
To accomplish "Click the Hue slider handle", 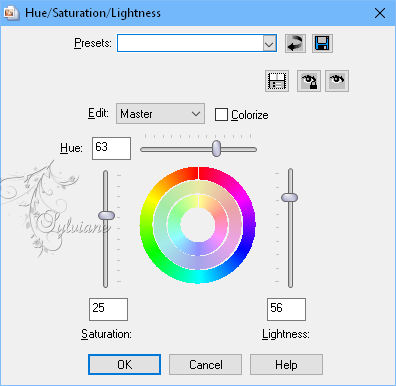I will click(217, 148).
